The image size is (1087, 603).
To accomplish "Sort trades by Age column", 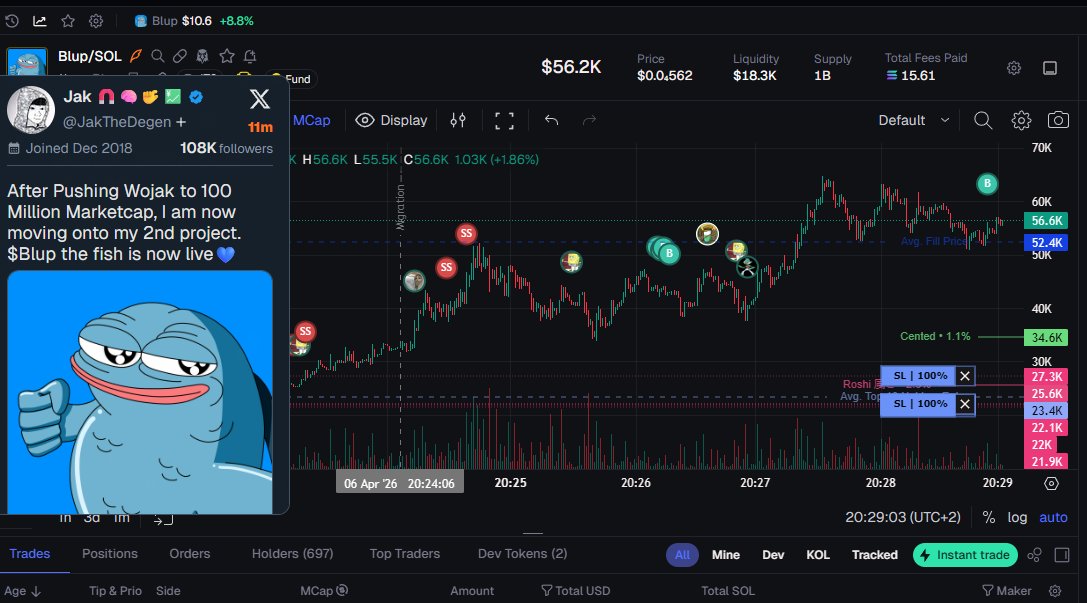I will [23, 591].
